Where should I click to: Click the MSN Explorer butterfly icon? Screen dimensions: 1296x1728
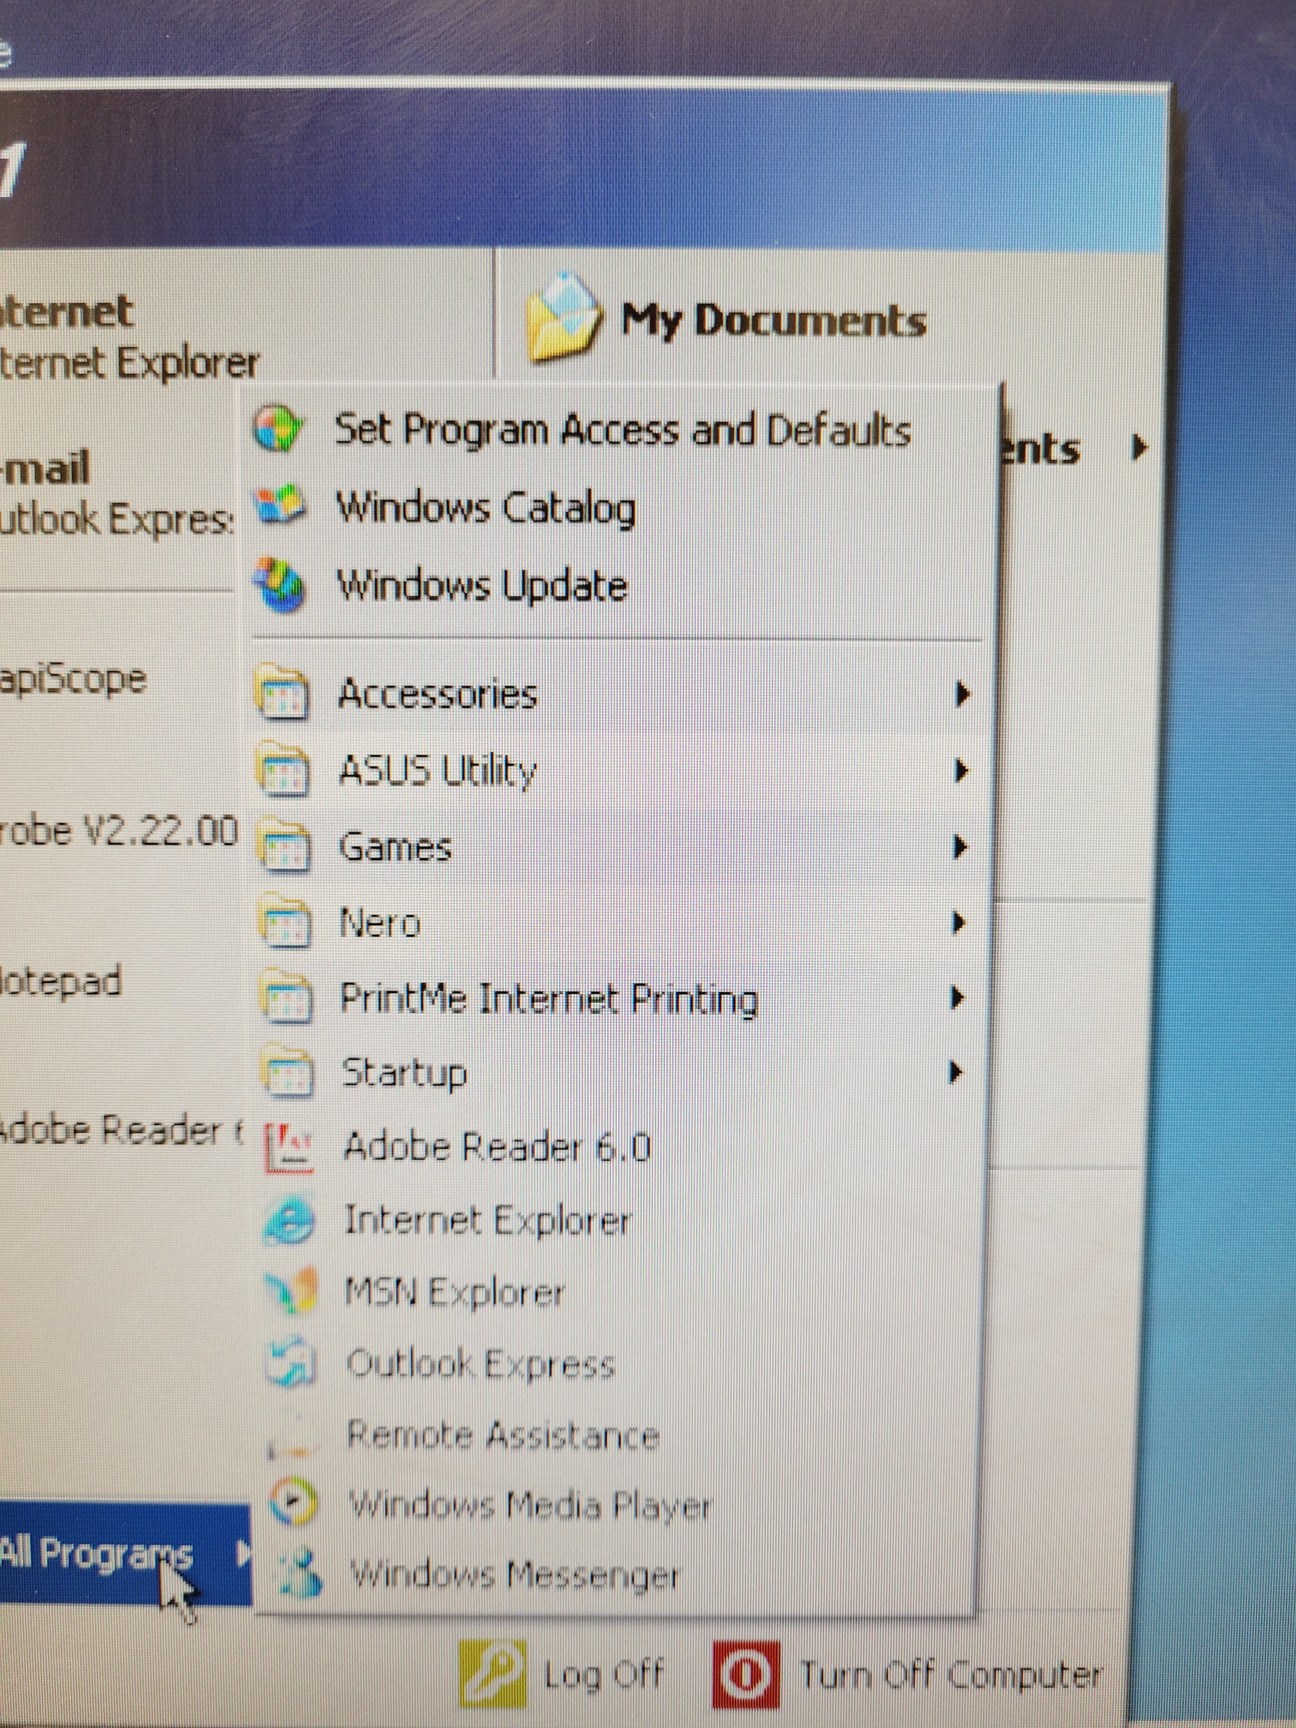pyautogui.click(x=291, y=1292)
